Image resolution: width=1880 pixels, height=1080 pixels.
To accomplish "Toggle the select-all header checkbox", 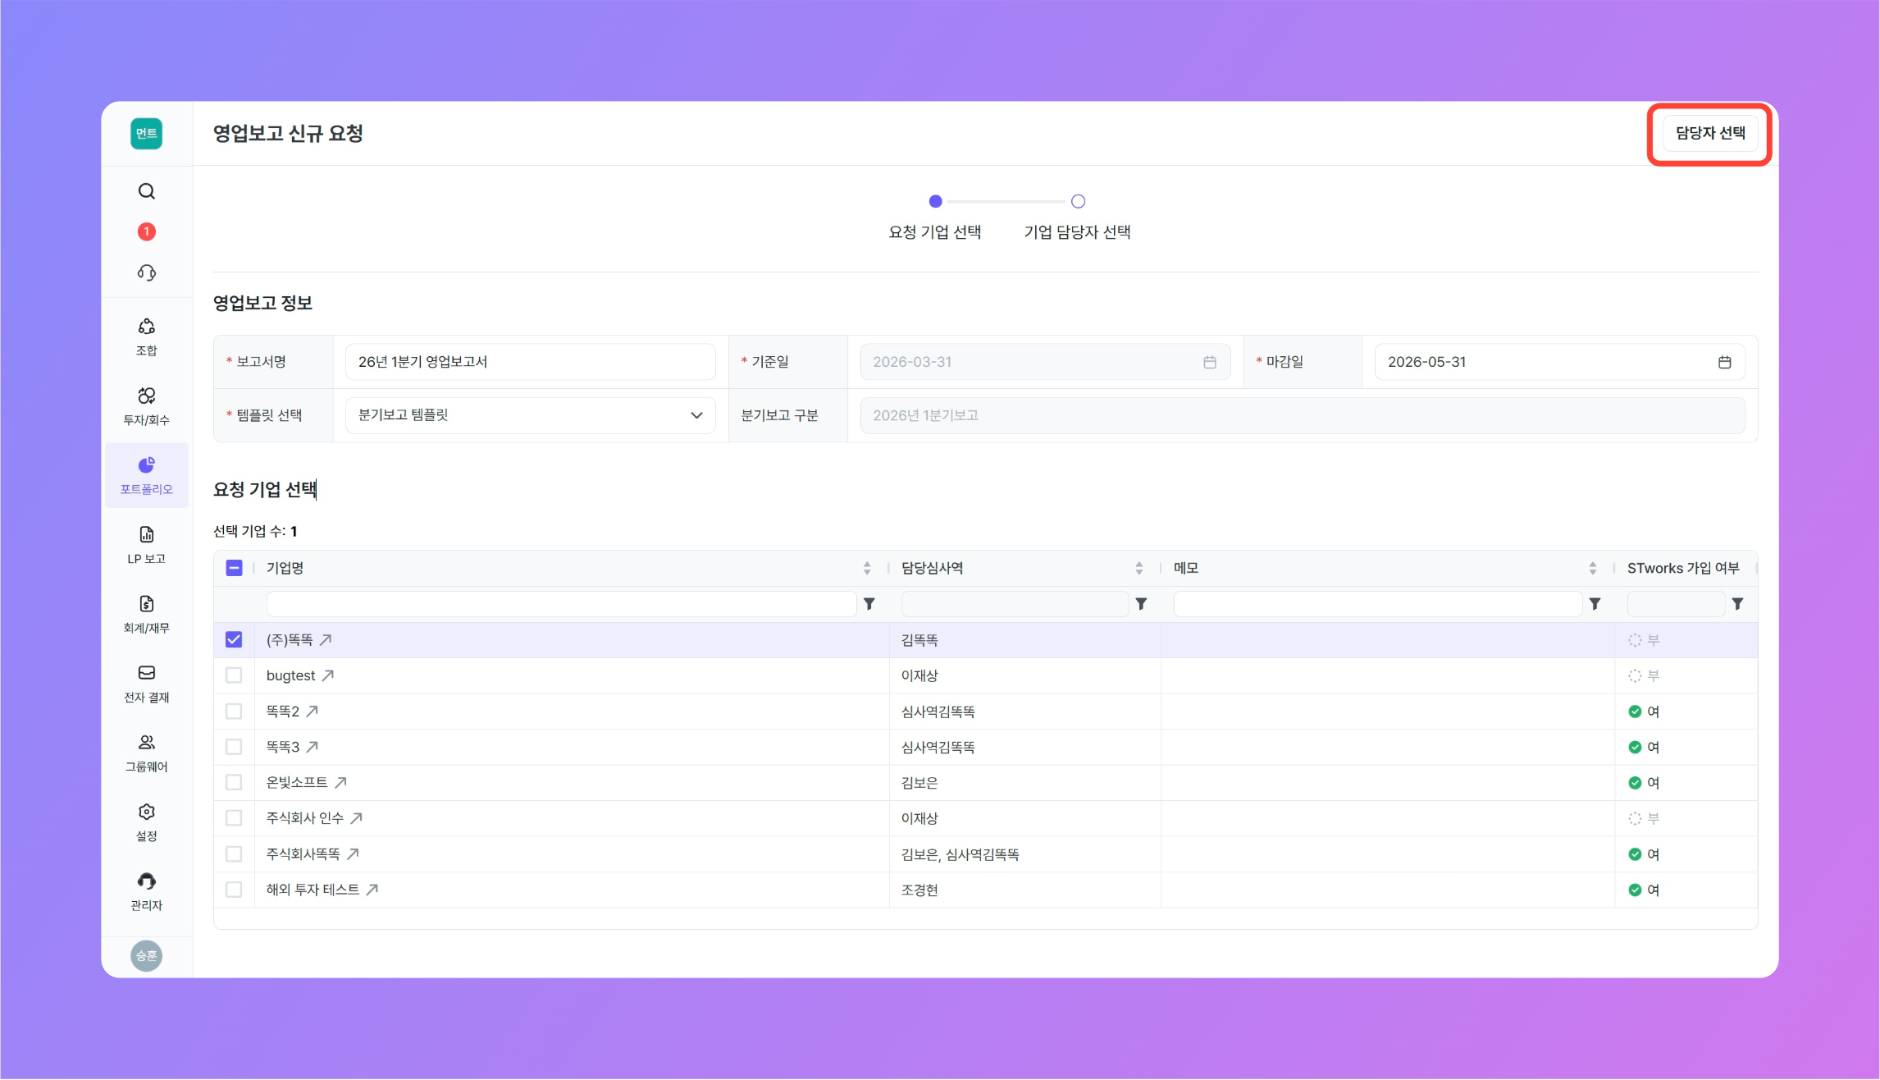I will (x=234, y=568).
